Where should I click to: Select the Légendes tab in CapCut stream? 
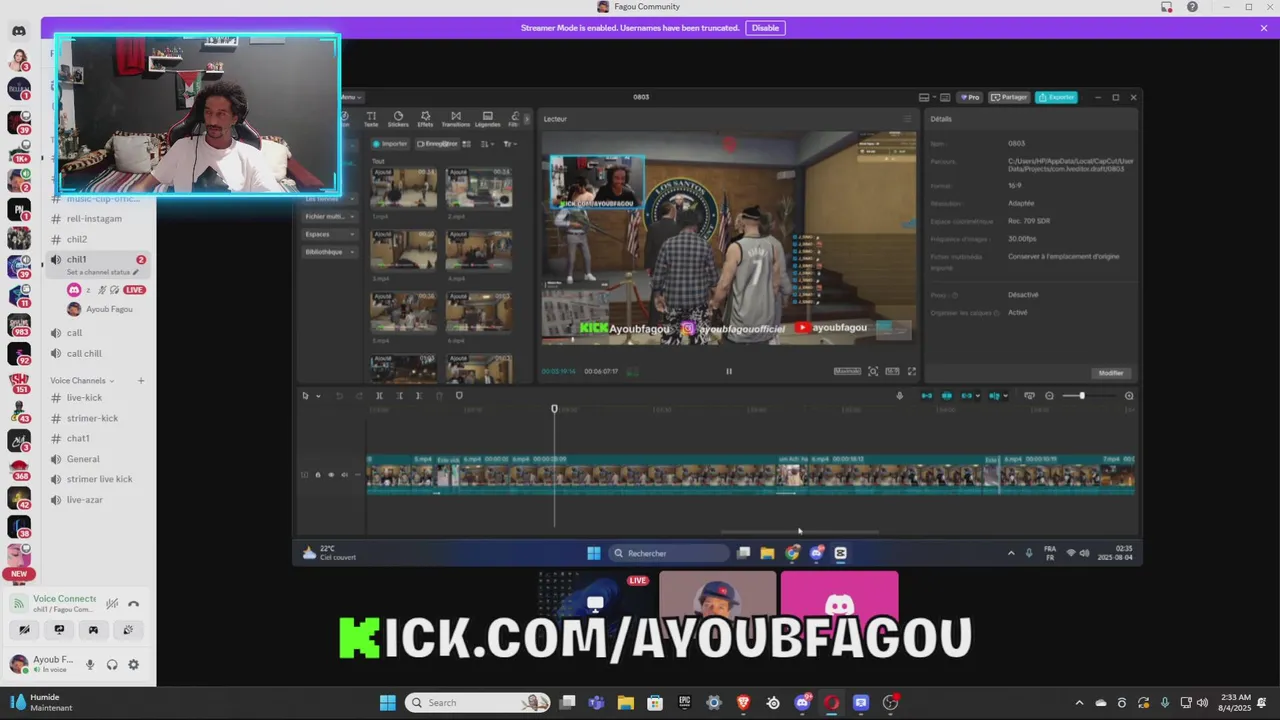487,119
